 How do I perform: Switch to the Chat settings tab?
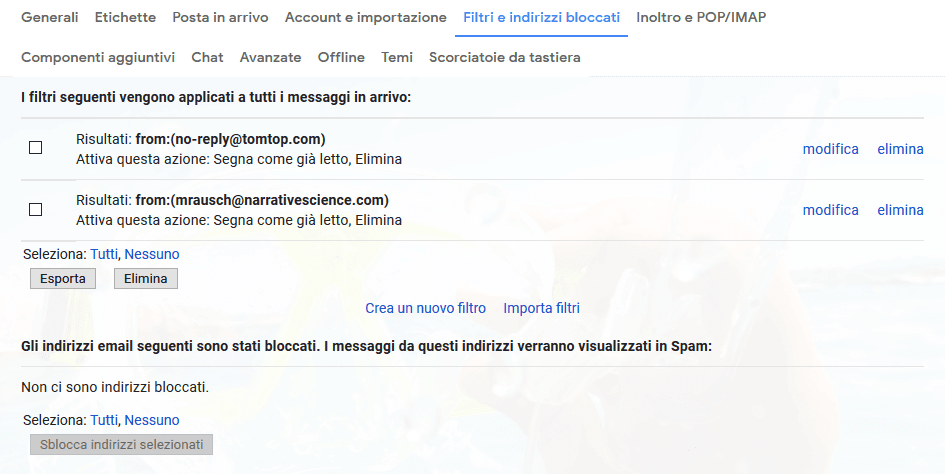click(207, 57)
